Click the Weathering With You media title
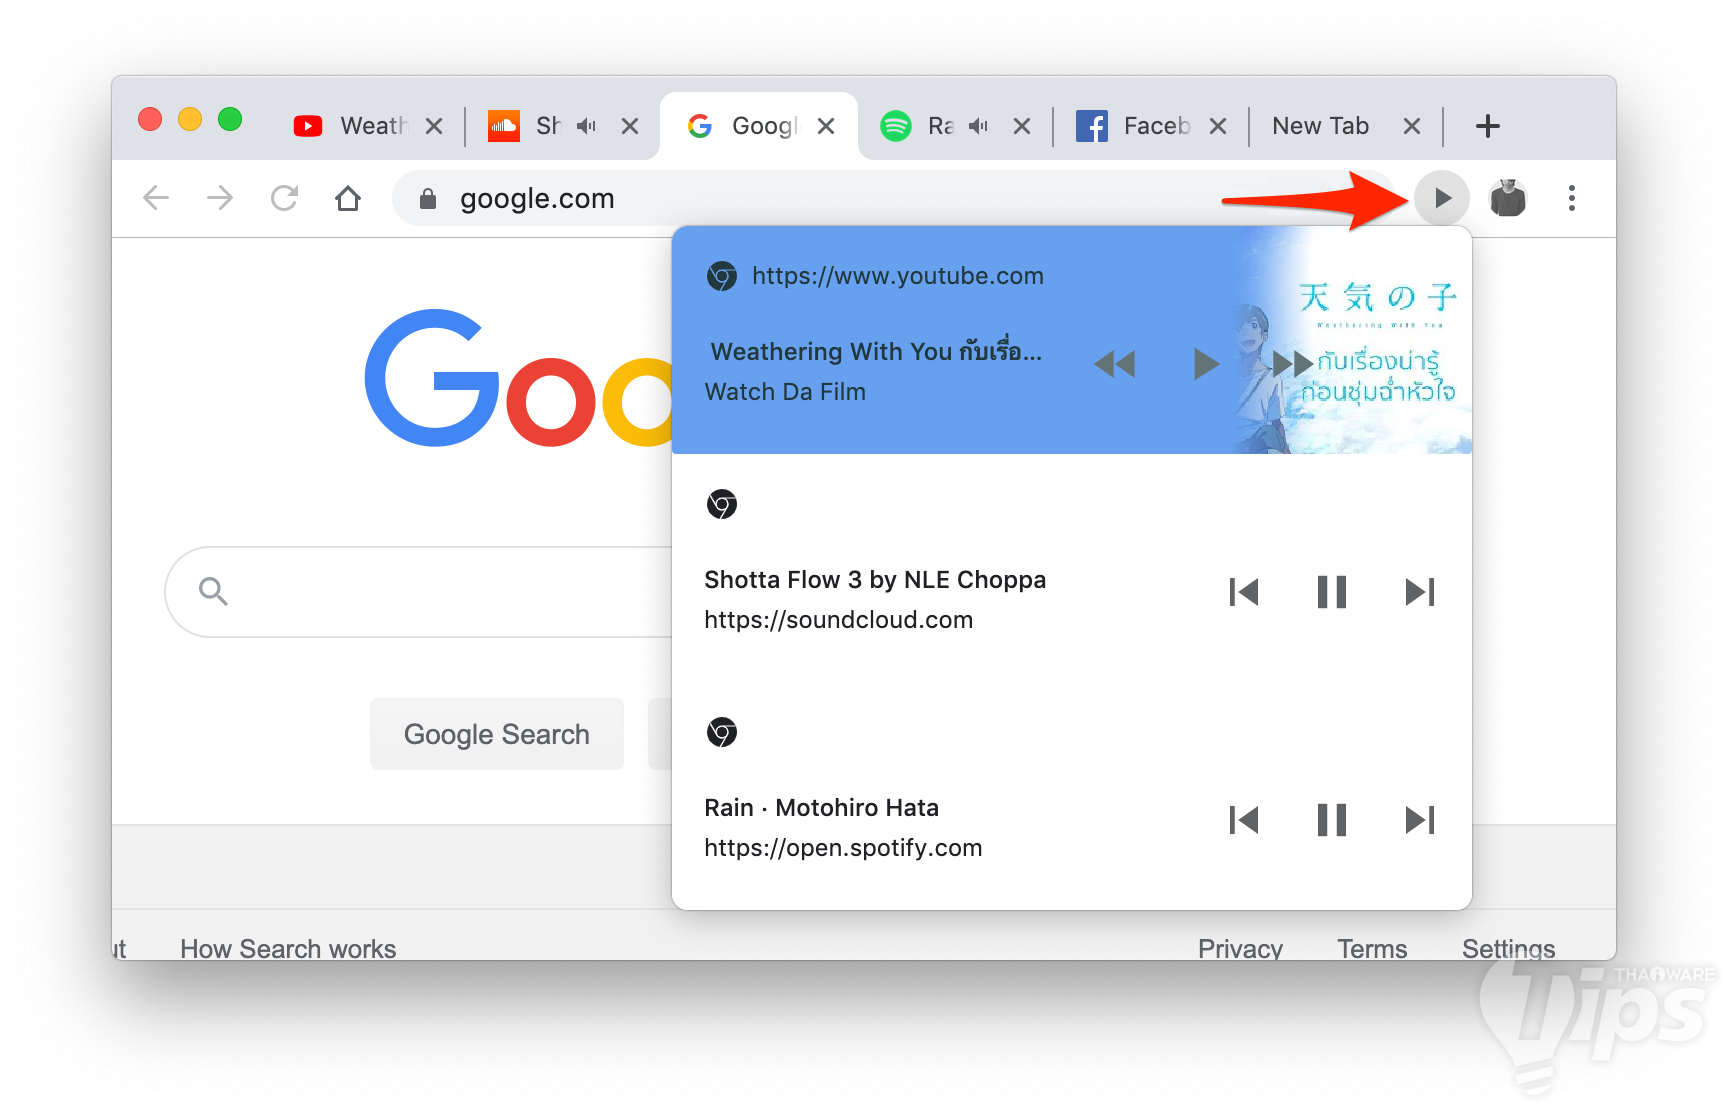Viewport: 1728px width, 1108px height. point(876,352)
